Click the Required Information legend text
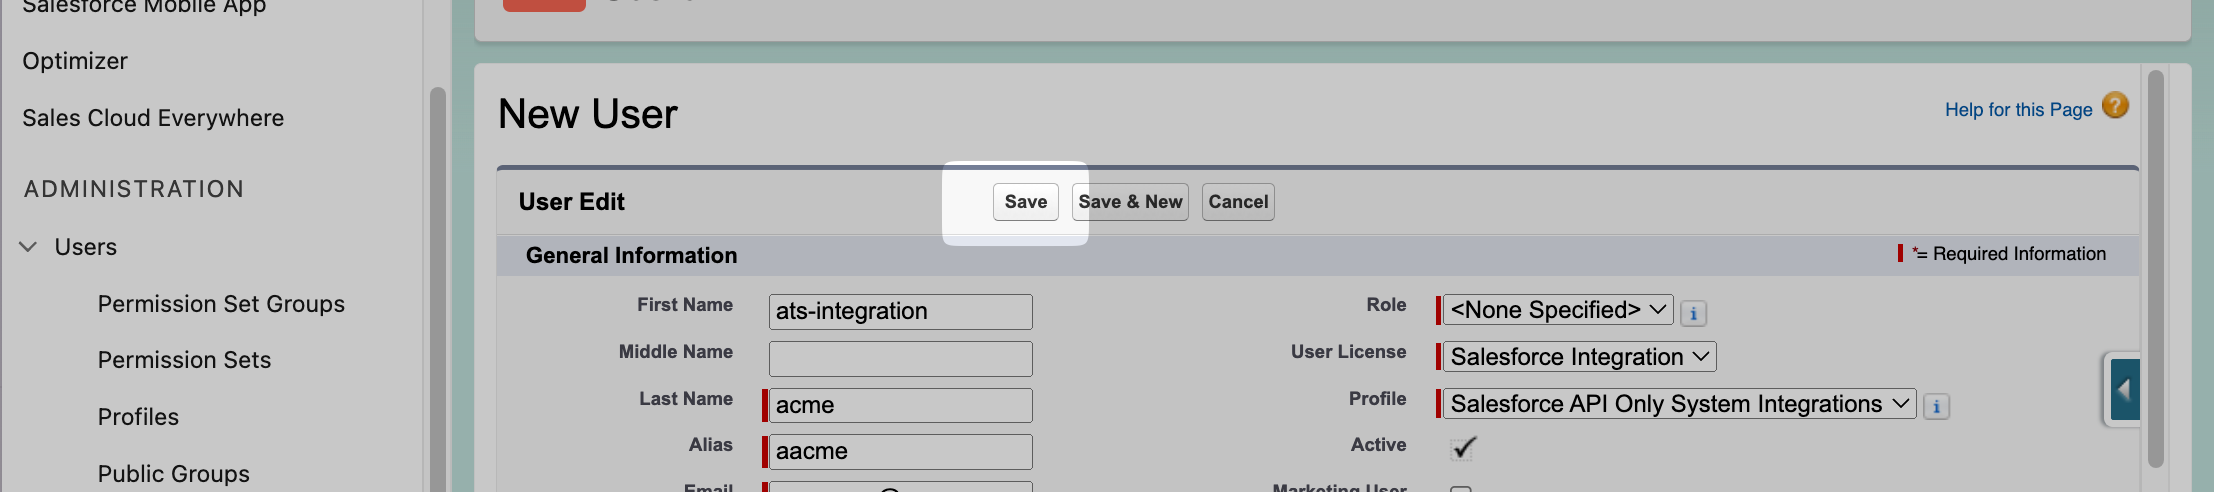 point(2008,254)
